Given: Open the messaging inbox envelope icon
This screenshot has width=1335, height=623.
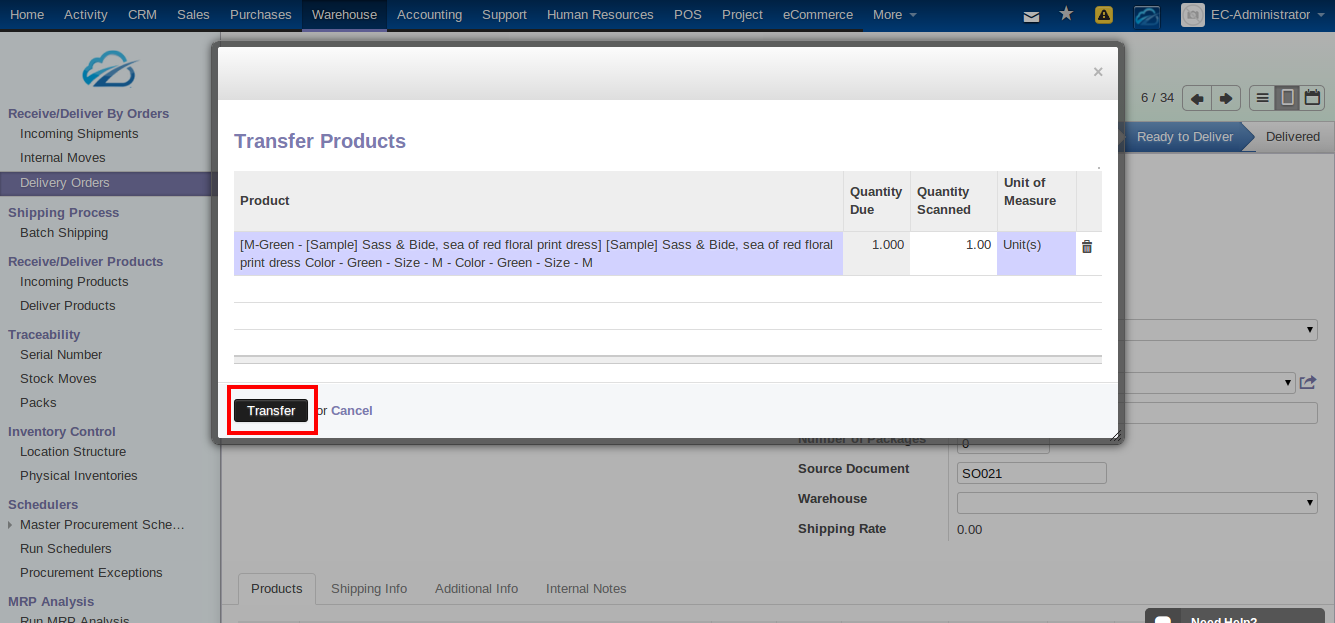Looking at the screenshot, I should [1031, 15].
